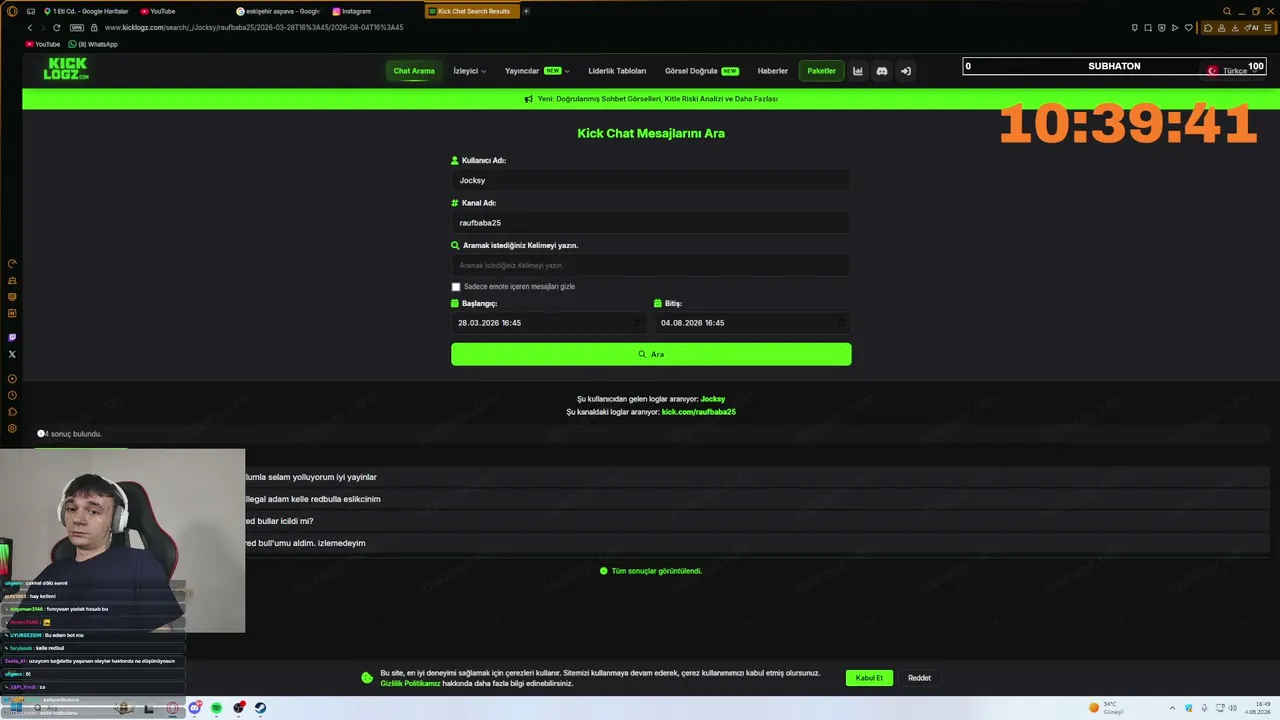Image resolution: width=1280 pixels, height=720 pixels.
Task: Click the Kanal Adı input field
Action: click(x=651, y=223)
